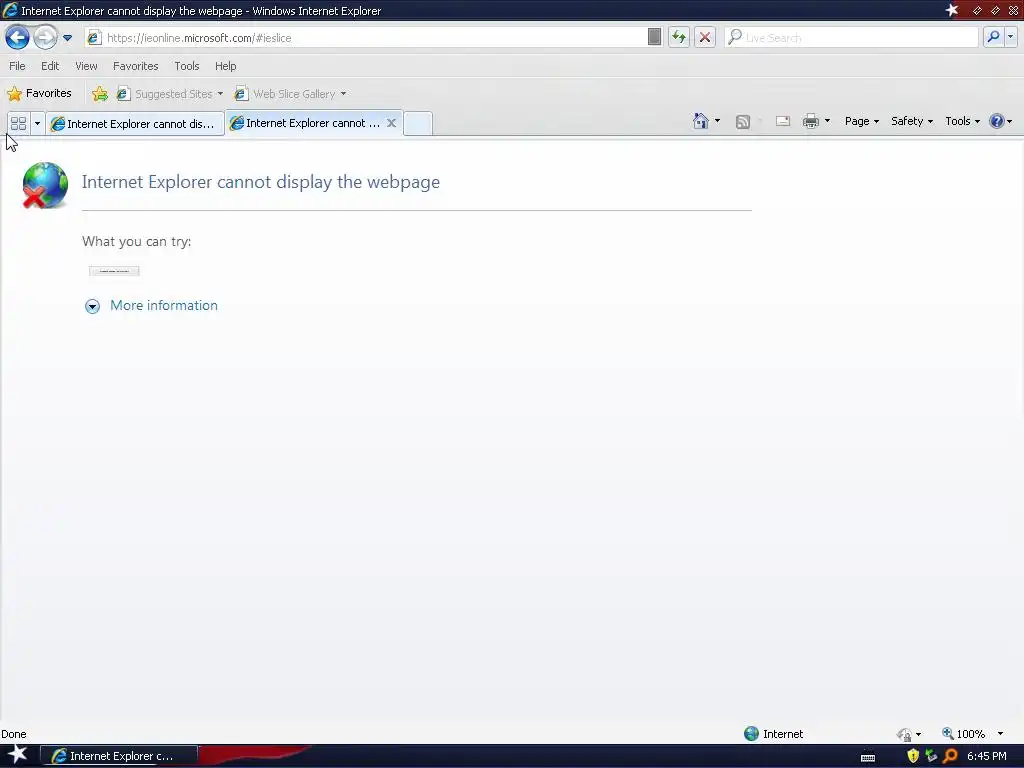Open the Help menu

(225, 66)
